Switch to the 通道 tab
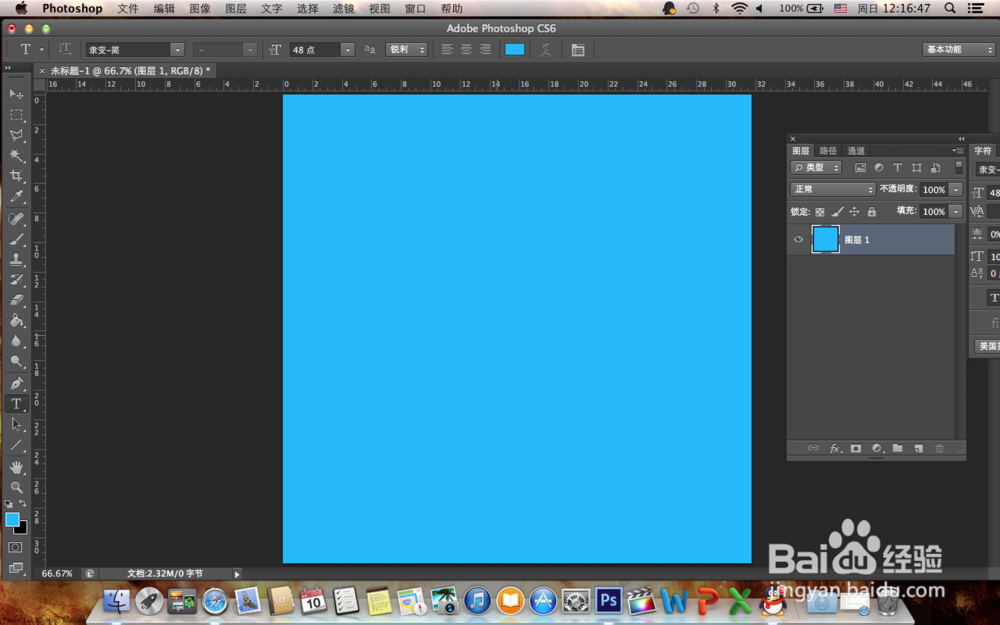Image resolution: width=1000 pixels, height=625 pixels. 856,151
